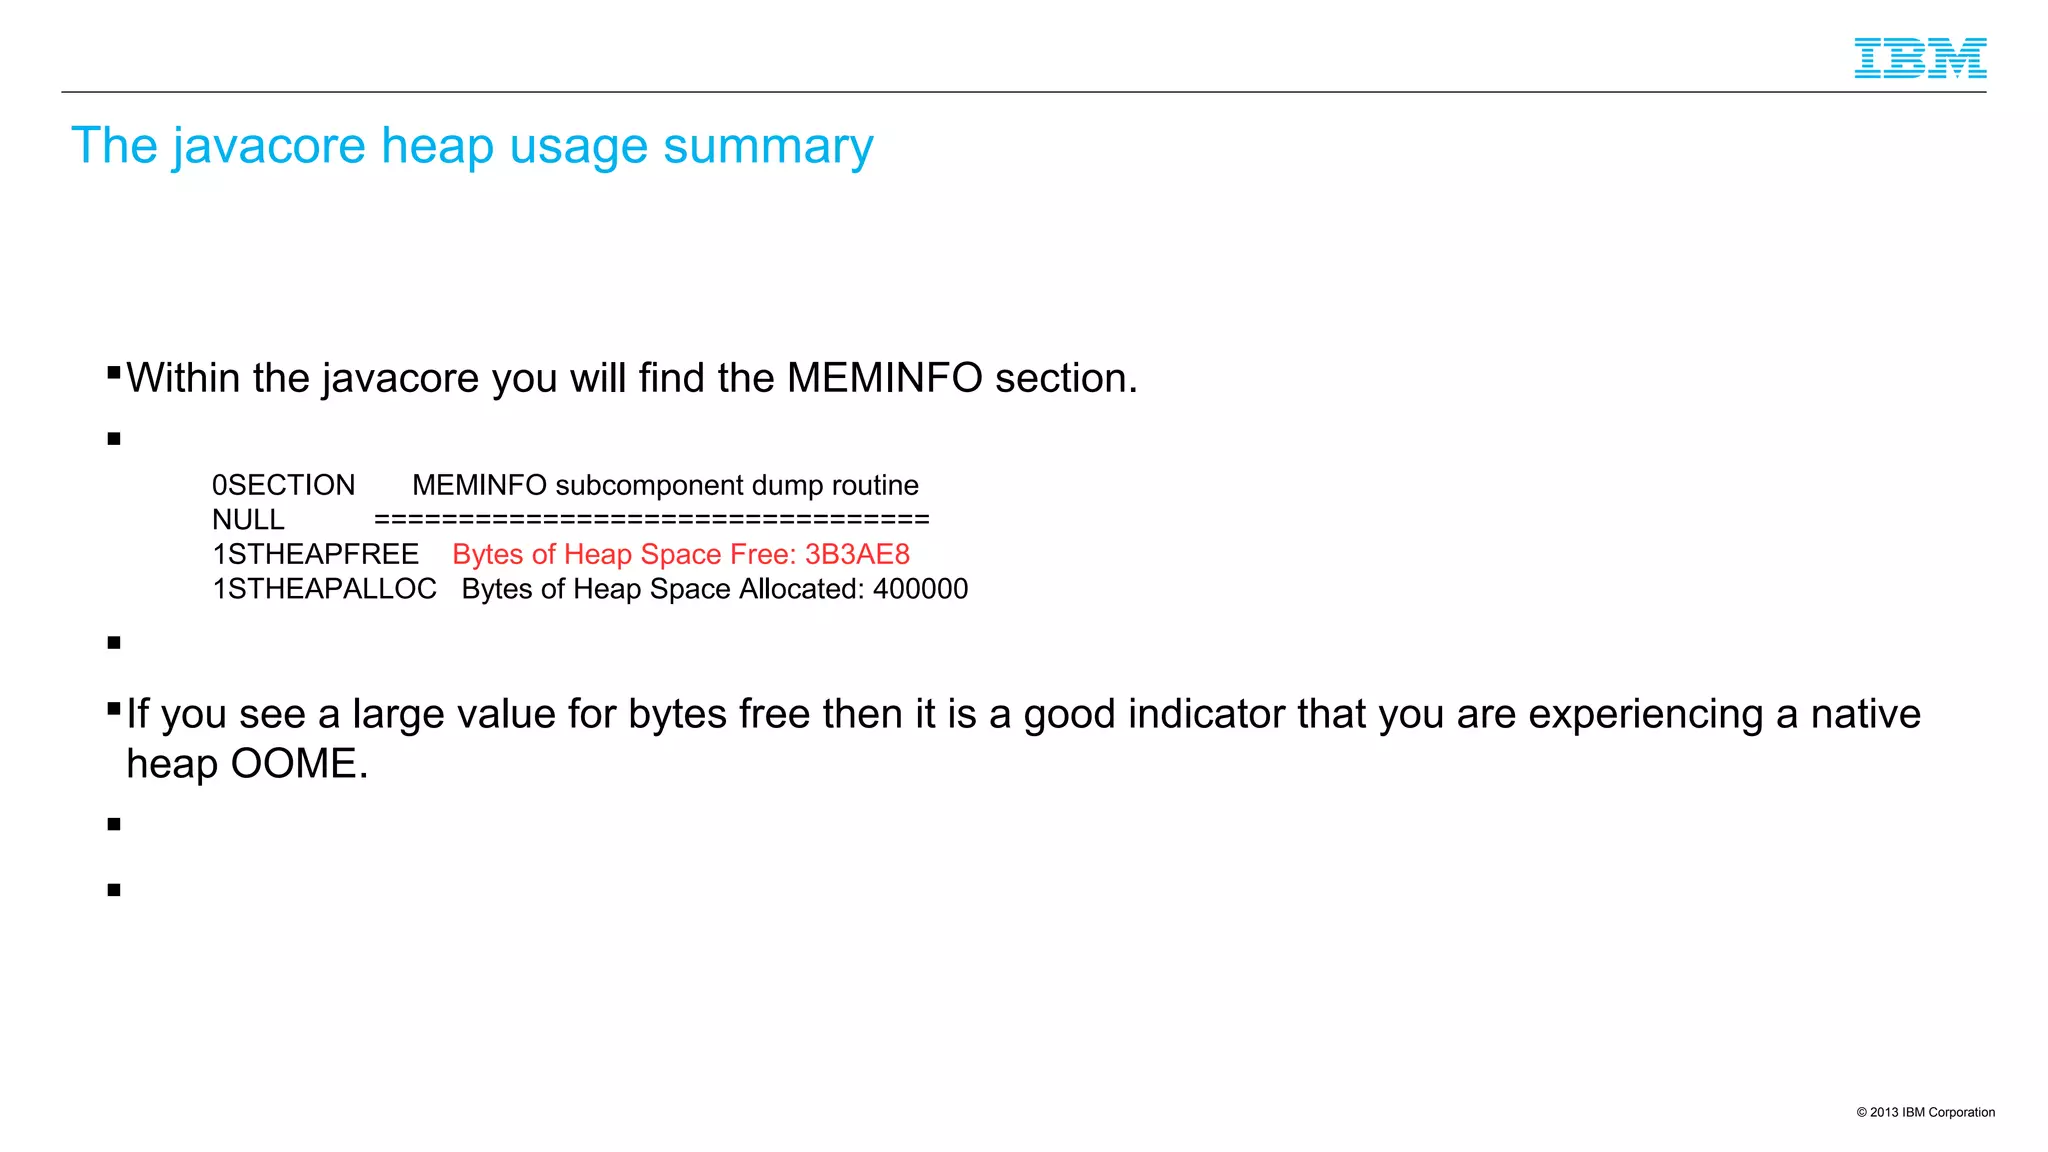Click the 'Within the javacore' bullet text
The width and height of the screenshot is (2048, 1152).
(632, 378)
